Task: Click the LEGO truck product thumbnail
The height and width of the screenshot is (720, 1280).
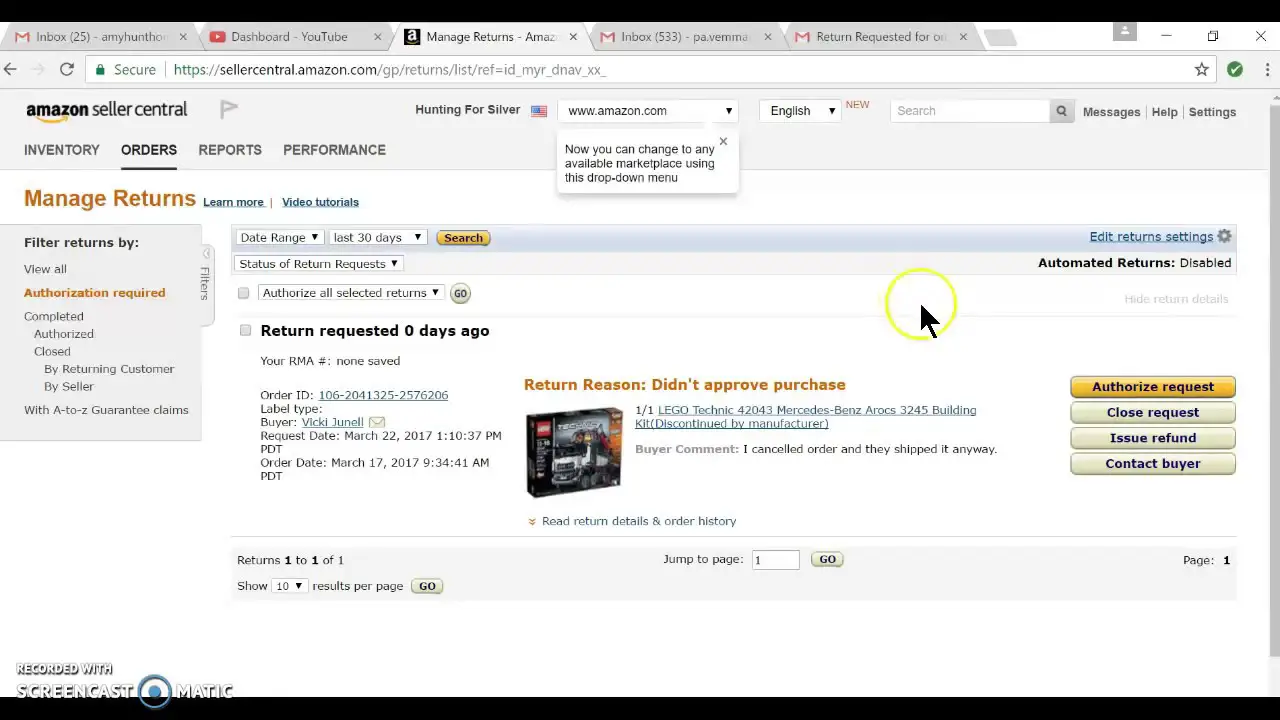Action: click(x=574, y=452)
